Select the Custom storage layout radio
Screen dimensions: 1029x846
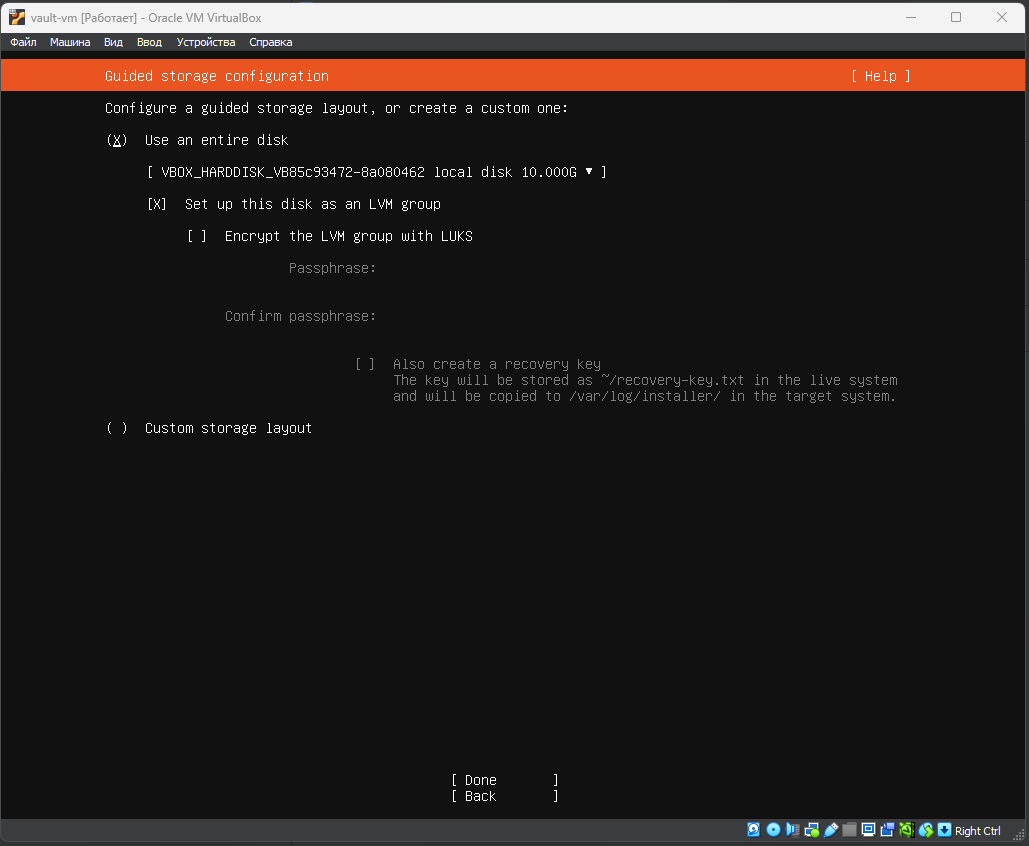(117, 428)
